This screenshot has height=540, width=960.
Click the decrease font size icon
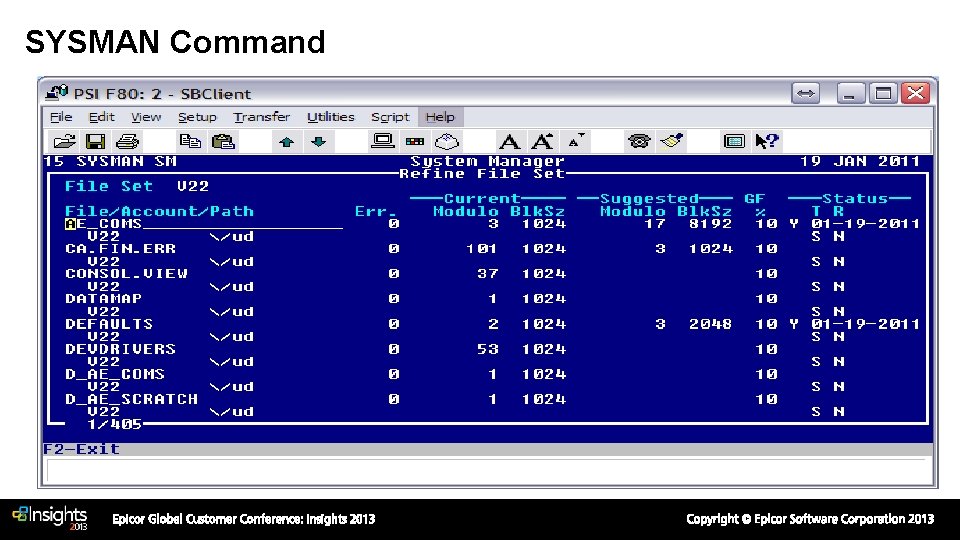tap(576, 141)
